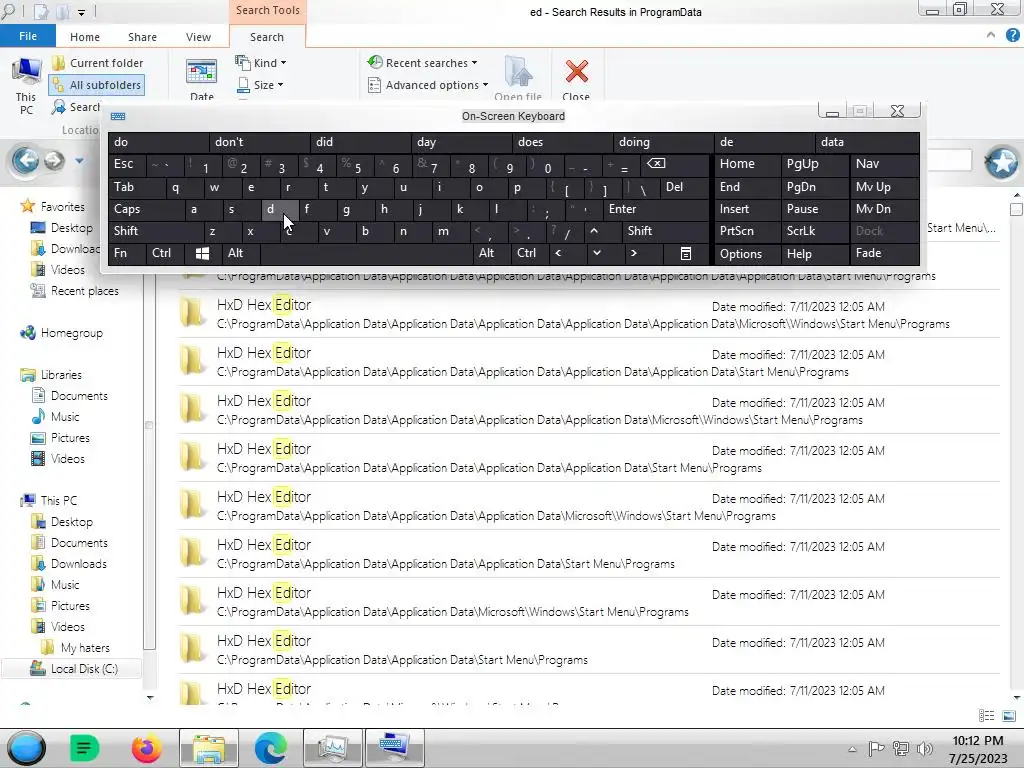The height and width of the screenshot is (768, 1024).
Task: Open the Size filter dropdown
Action: (x=260, y=85)
